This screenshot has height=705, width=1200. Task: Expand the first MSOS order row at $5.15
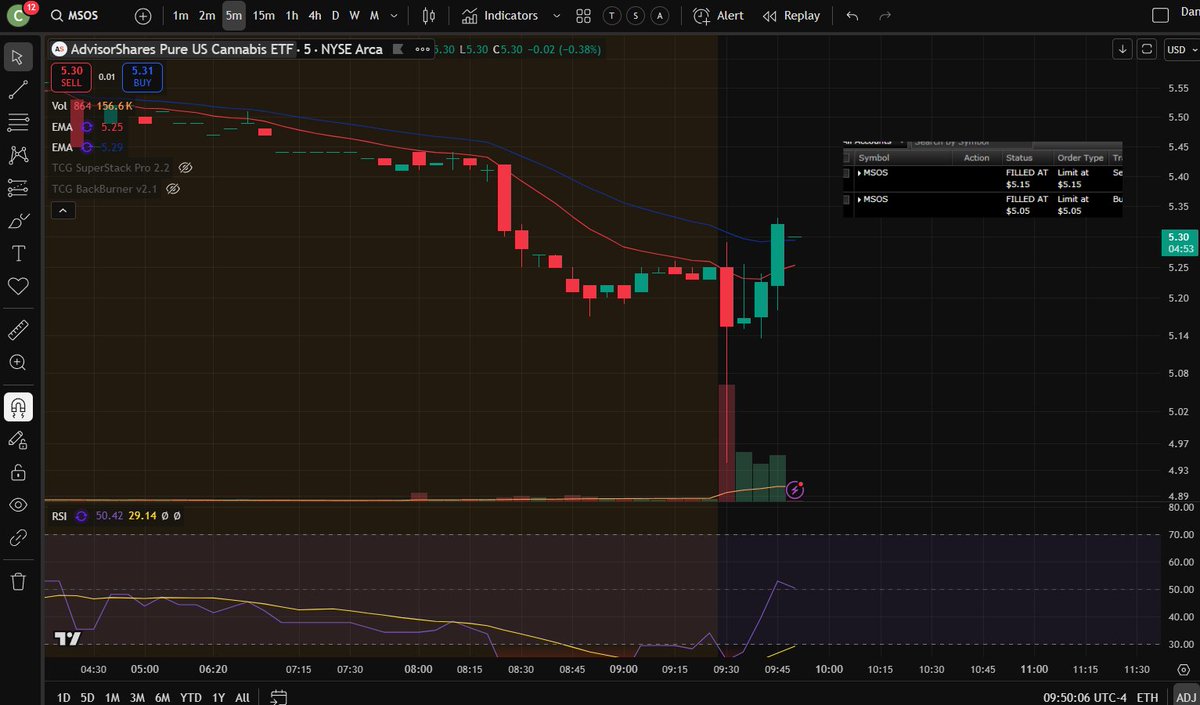coord(860,173)
